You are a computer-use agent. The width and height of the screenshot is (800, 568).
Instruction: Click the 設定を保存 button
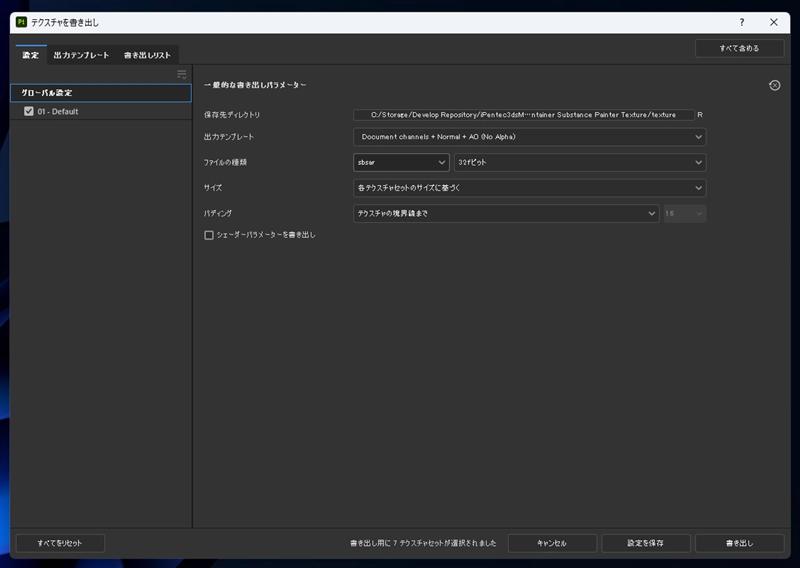tap(646, 543)
